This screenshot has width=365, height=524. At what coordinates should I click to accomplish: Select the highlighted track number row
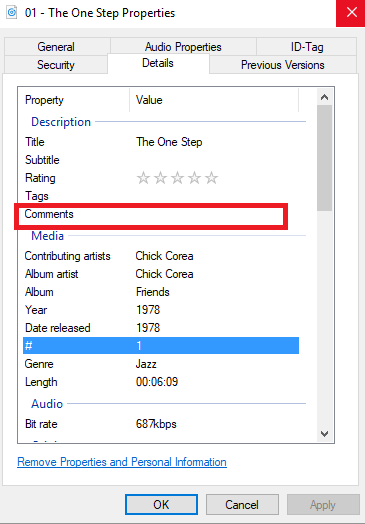click(161, 346)
